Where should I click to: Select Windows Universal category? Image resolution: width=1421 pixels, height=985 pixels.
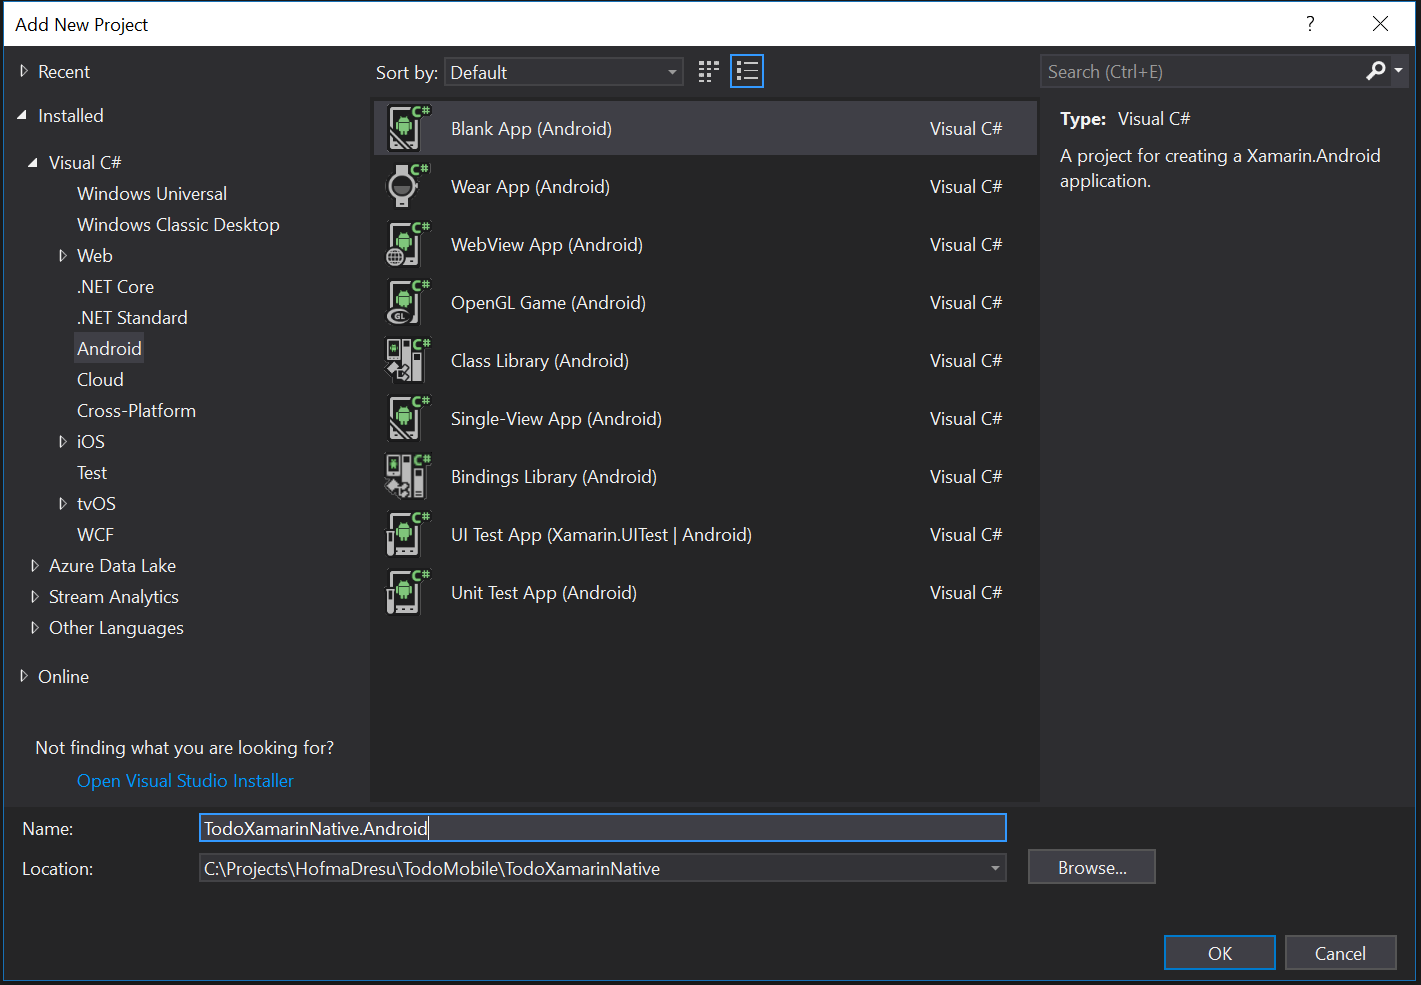(x=152, y=194)
